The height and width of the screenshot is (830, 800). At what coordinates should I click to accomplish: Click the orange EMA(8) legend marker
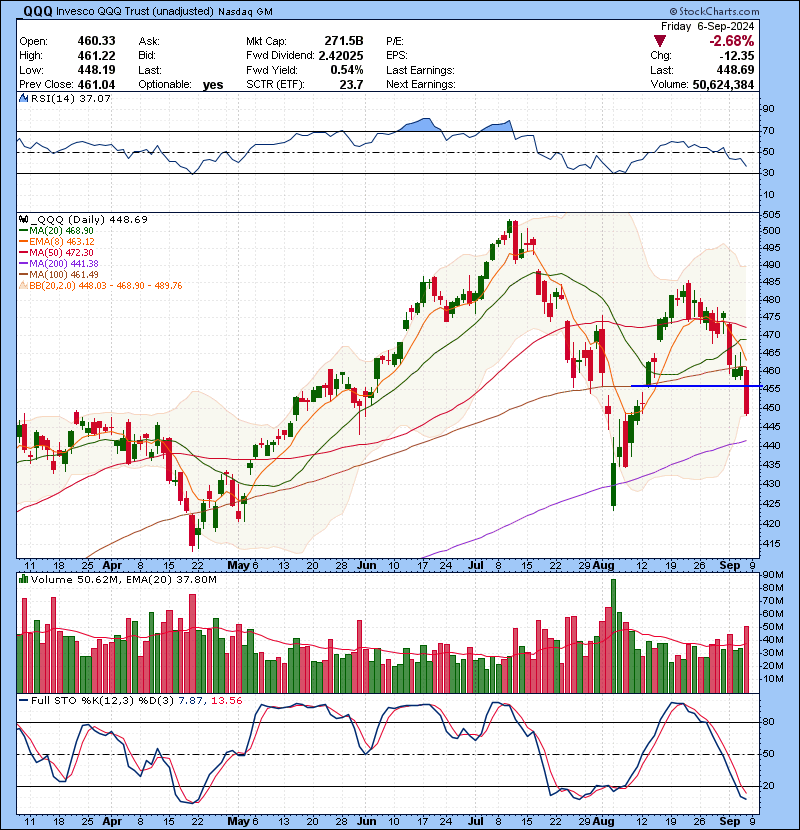click(22, 241)
